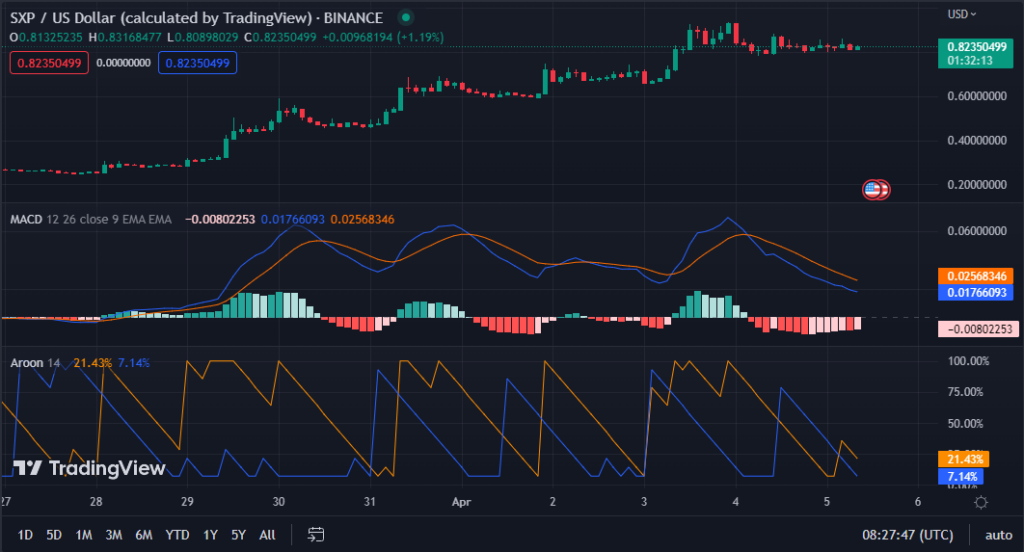Viewport: 1024px width, 552px height.
Task: Click the spread value 0.00000000
Action: click(x=123, y=63)
